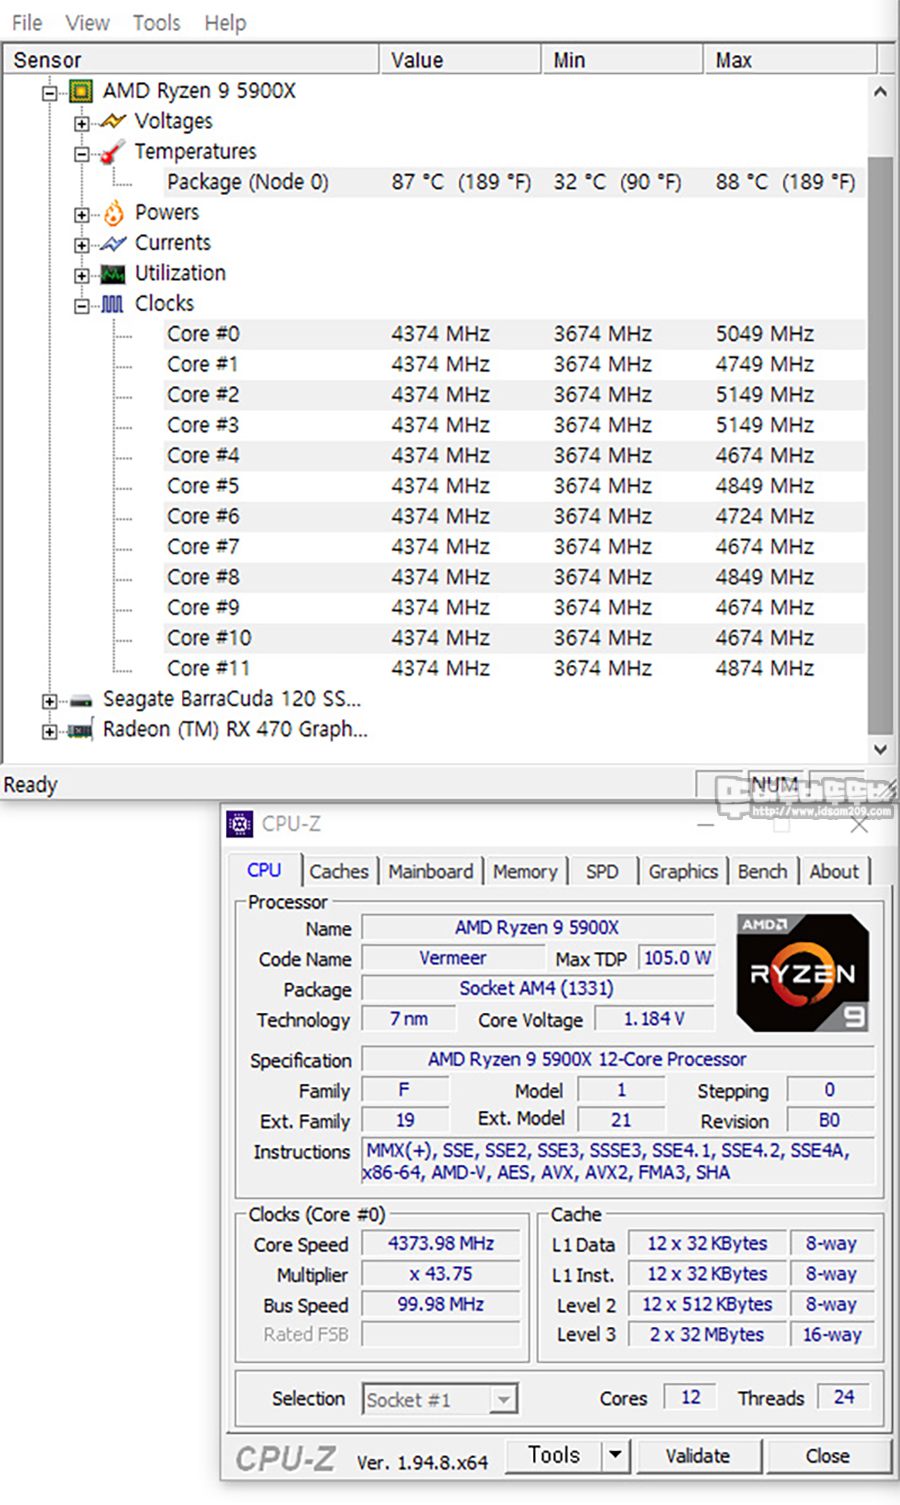Click the Max column header
The width and height of the screenshot is (900, 1505).
[x=790, y=60]
